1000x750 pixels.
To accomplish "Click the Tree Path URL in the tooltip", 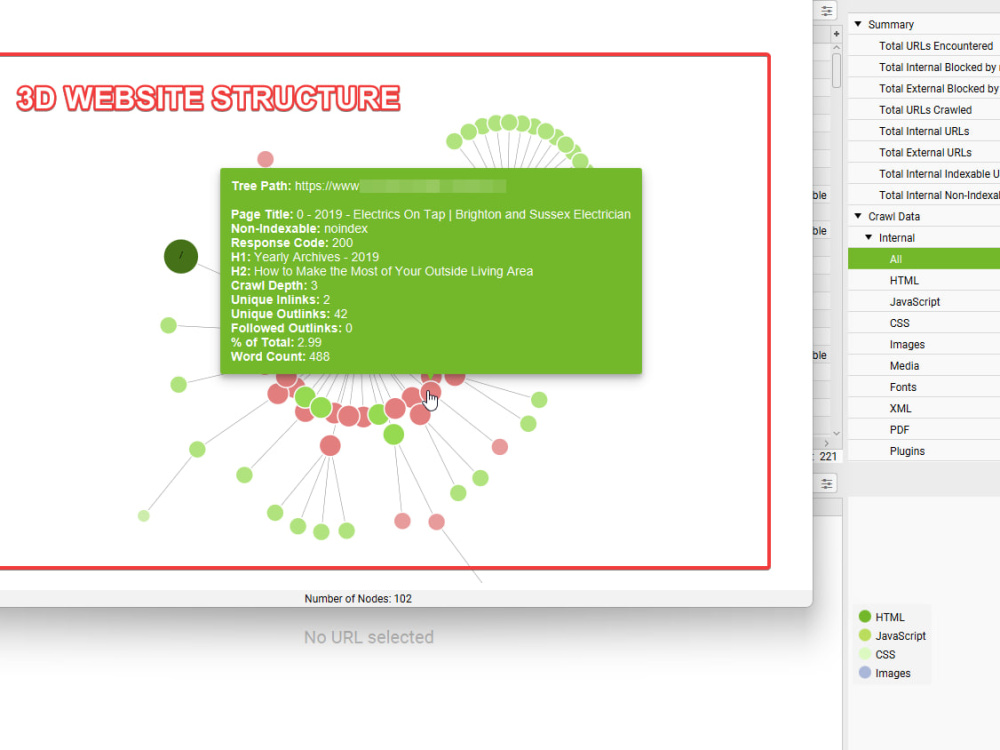I will click(x=401, y=186).
